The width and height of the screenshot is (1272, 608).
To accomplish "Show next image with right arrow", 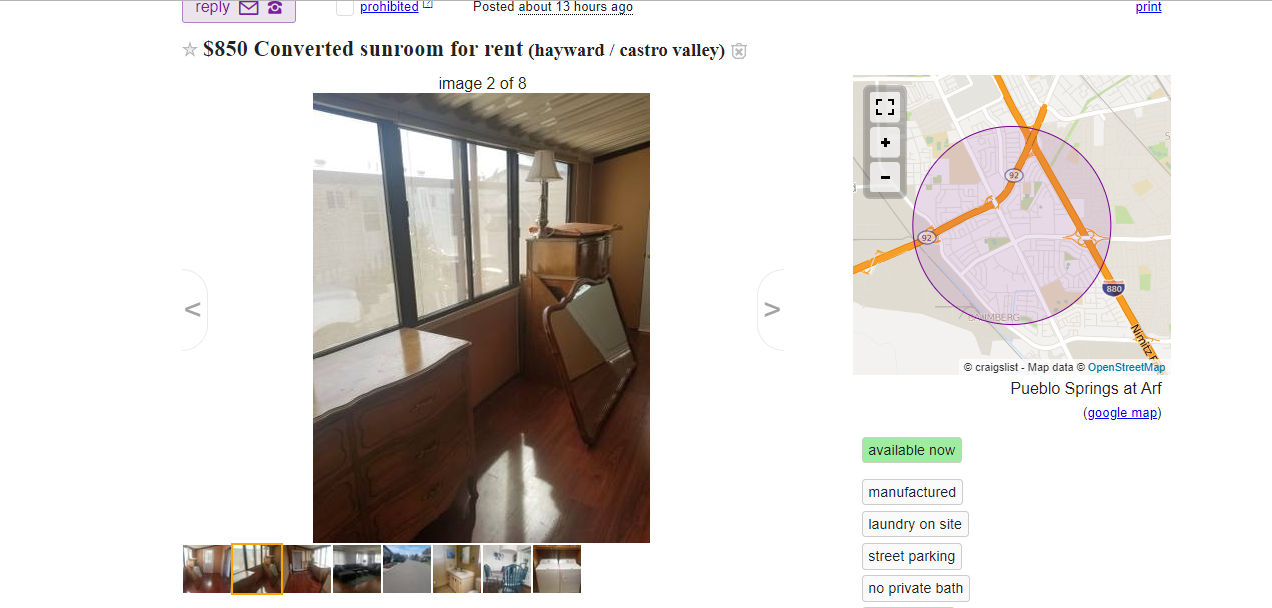I will [x=771, y=310].
